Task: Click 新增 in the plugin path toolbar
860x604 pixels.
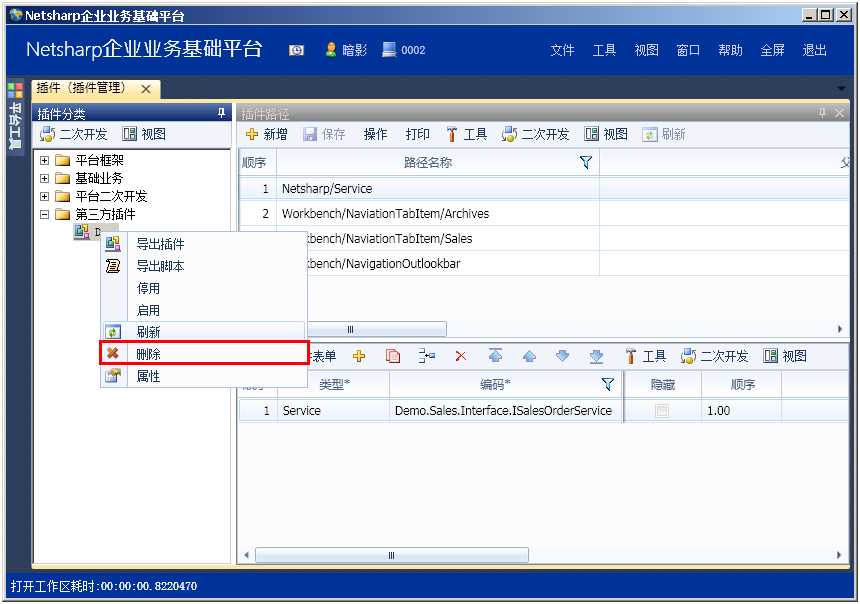Action: 267,134
